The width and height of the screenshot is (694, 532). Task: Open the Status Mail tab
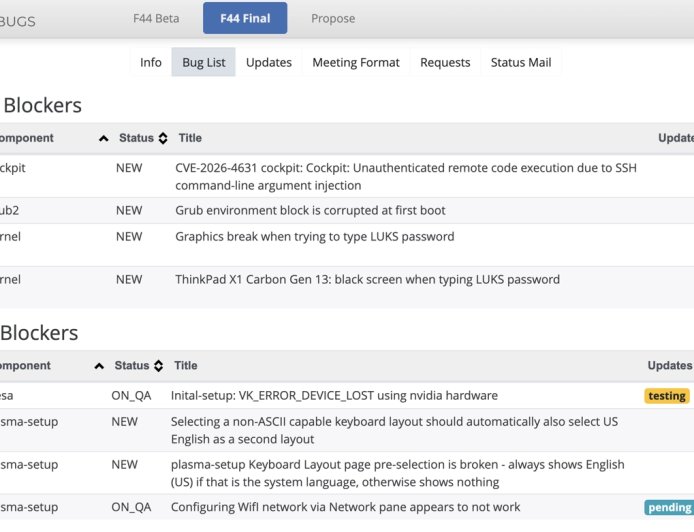521,62
